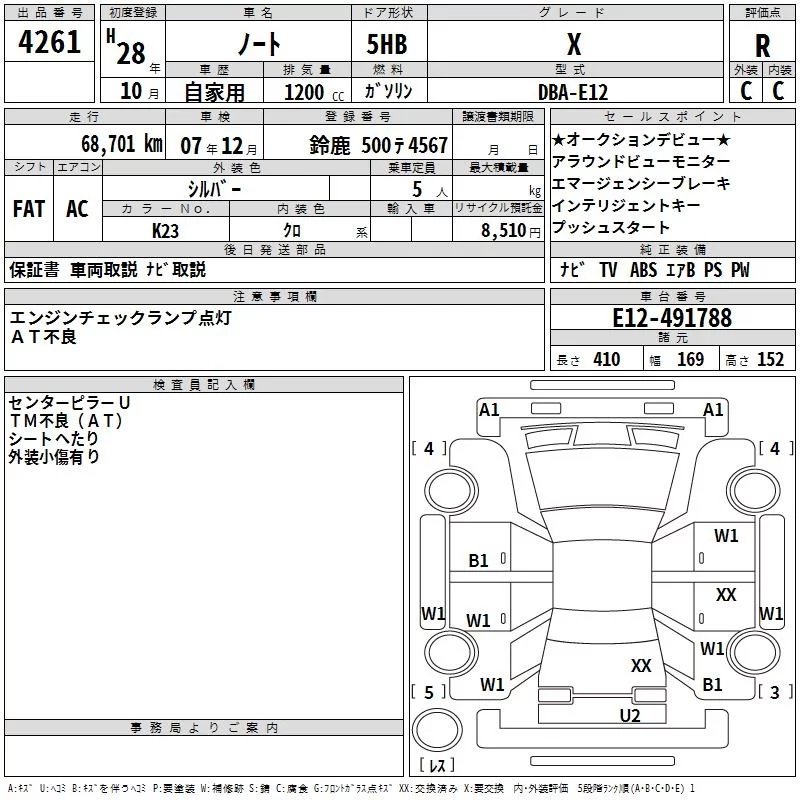Click the spare tire レス circle icon

pyautogui.click(x=437, y=730)
